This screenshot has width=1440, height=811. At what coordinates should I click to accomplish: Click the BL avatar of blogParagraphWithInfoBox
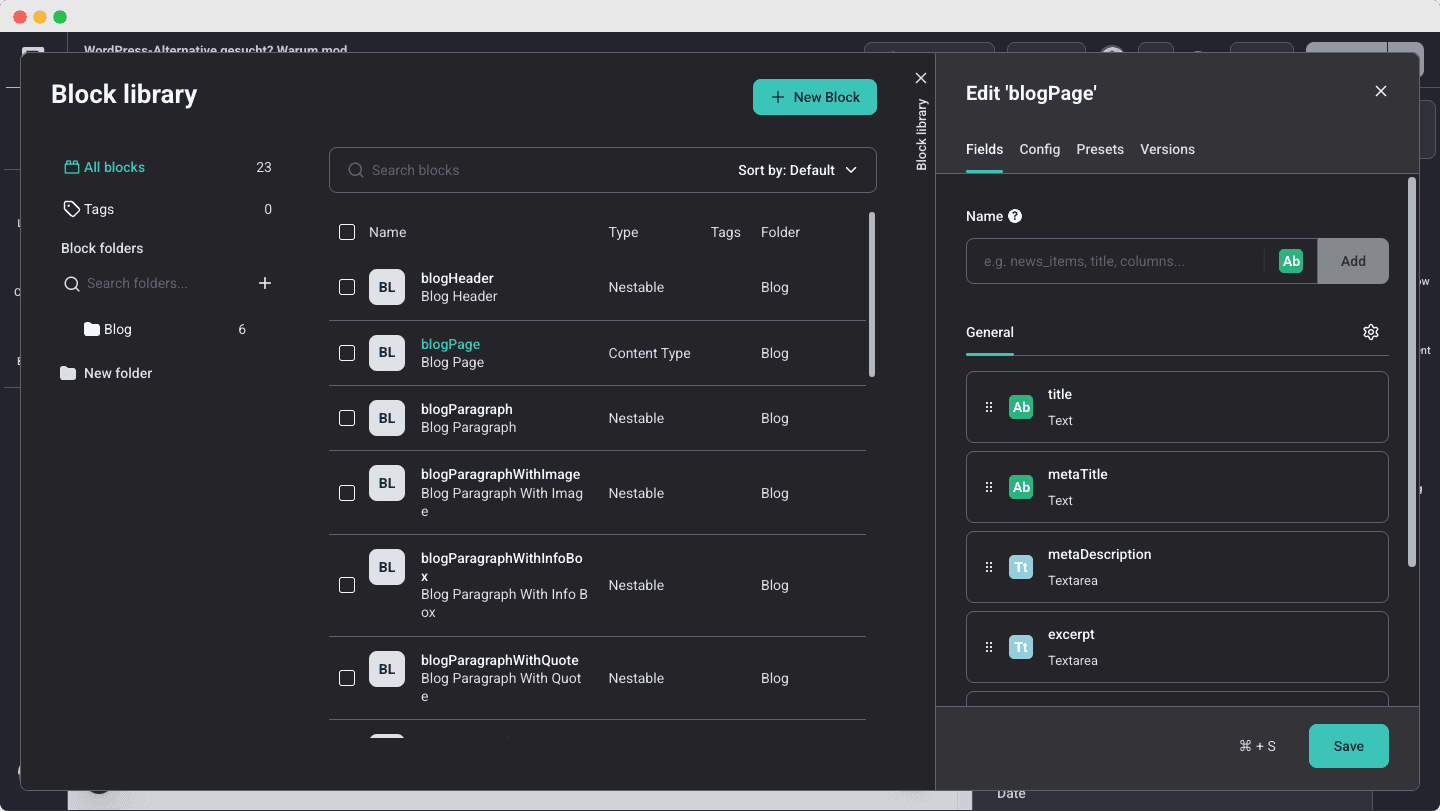[x=387, y=568]
